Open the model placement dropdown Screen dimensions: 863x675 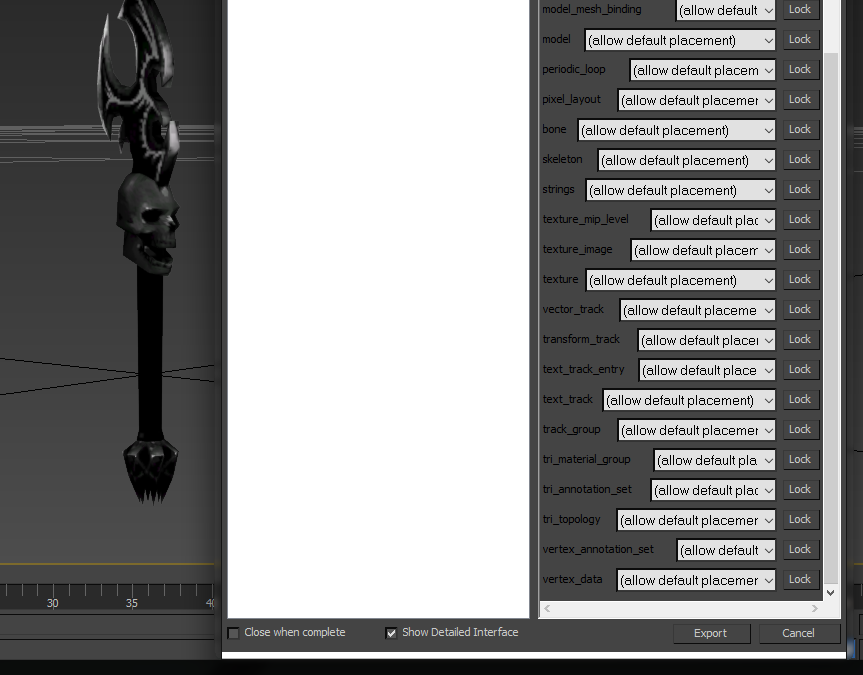coord(680,40)
